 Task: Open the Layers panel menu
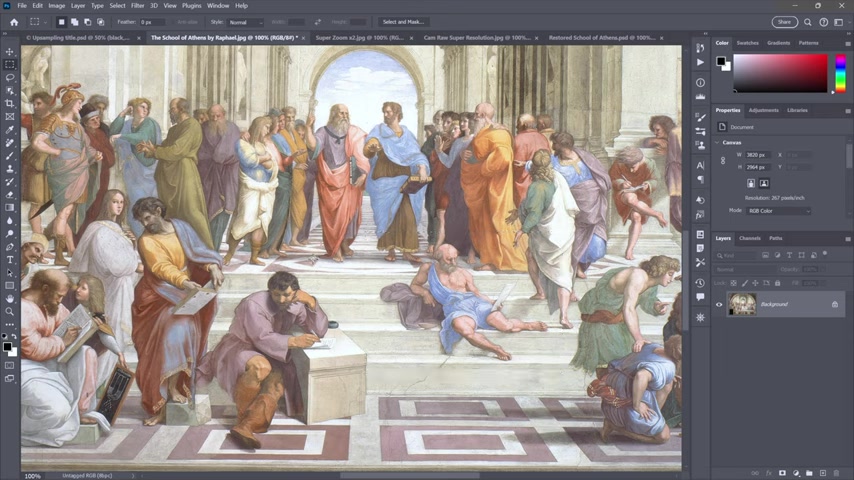tap(847, 239)
